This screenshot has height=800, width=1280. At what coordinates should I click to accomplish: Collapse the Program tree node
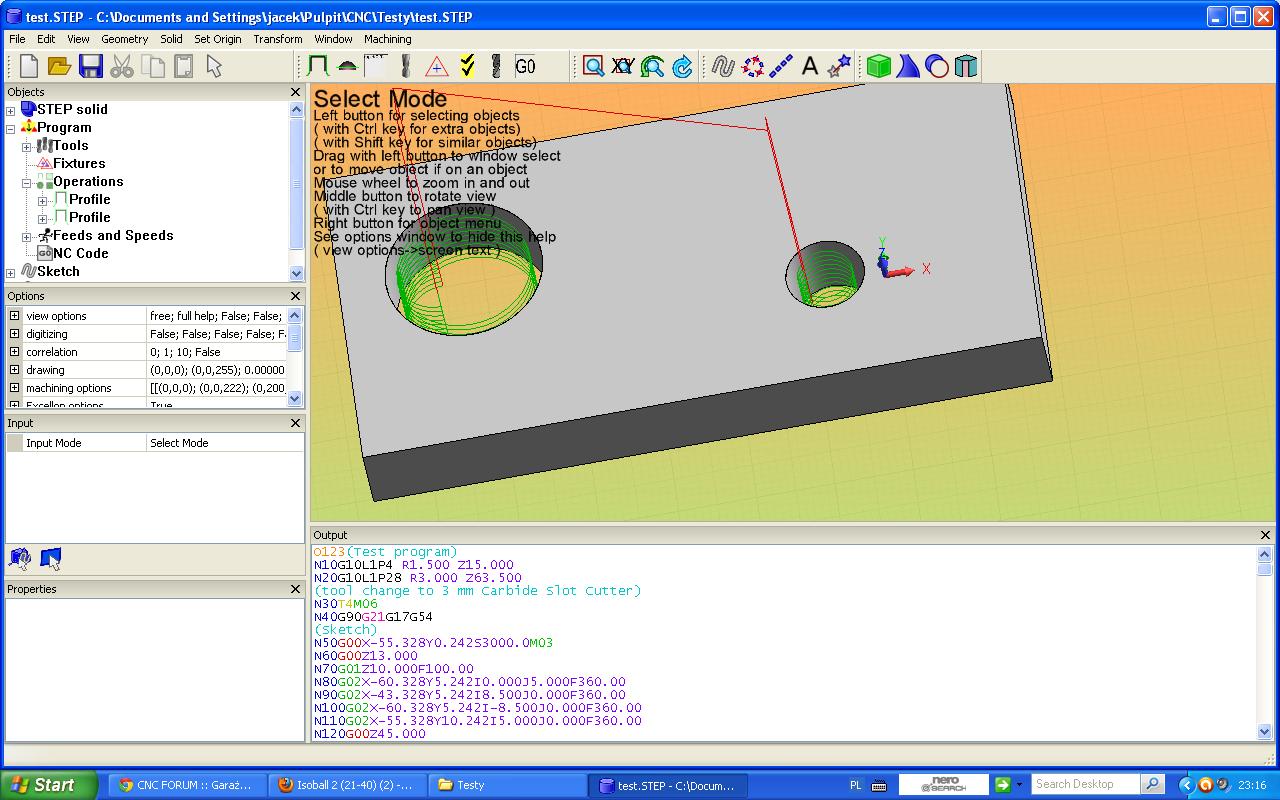(x=11, y=128)
